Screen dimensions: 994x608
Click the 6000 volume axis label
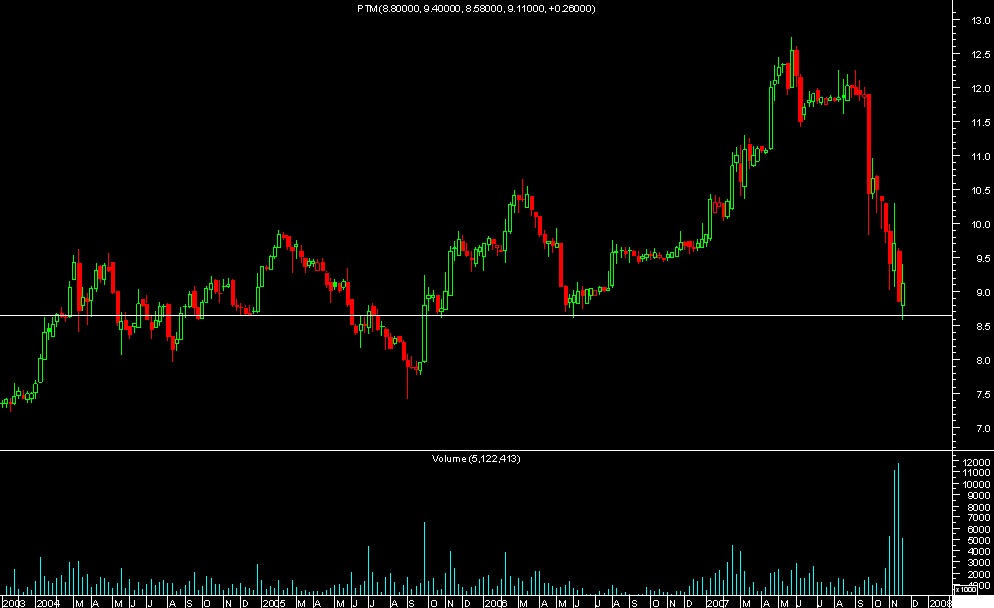click(978, 529)
